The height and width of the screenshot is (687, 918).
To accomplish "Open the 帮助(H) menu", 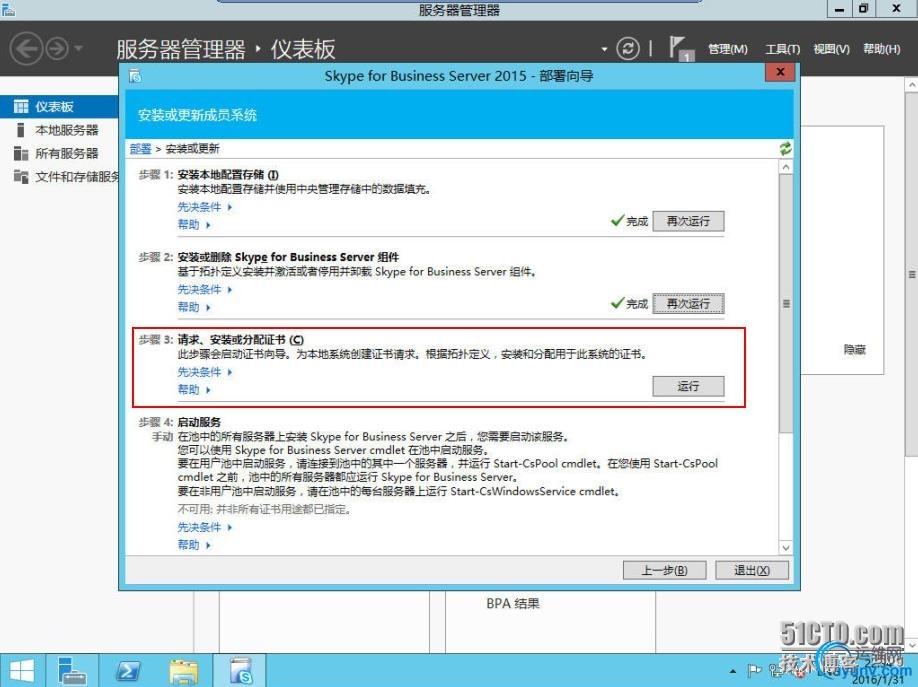I will 882,49.
